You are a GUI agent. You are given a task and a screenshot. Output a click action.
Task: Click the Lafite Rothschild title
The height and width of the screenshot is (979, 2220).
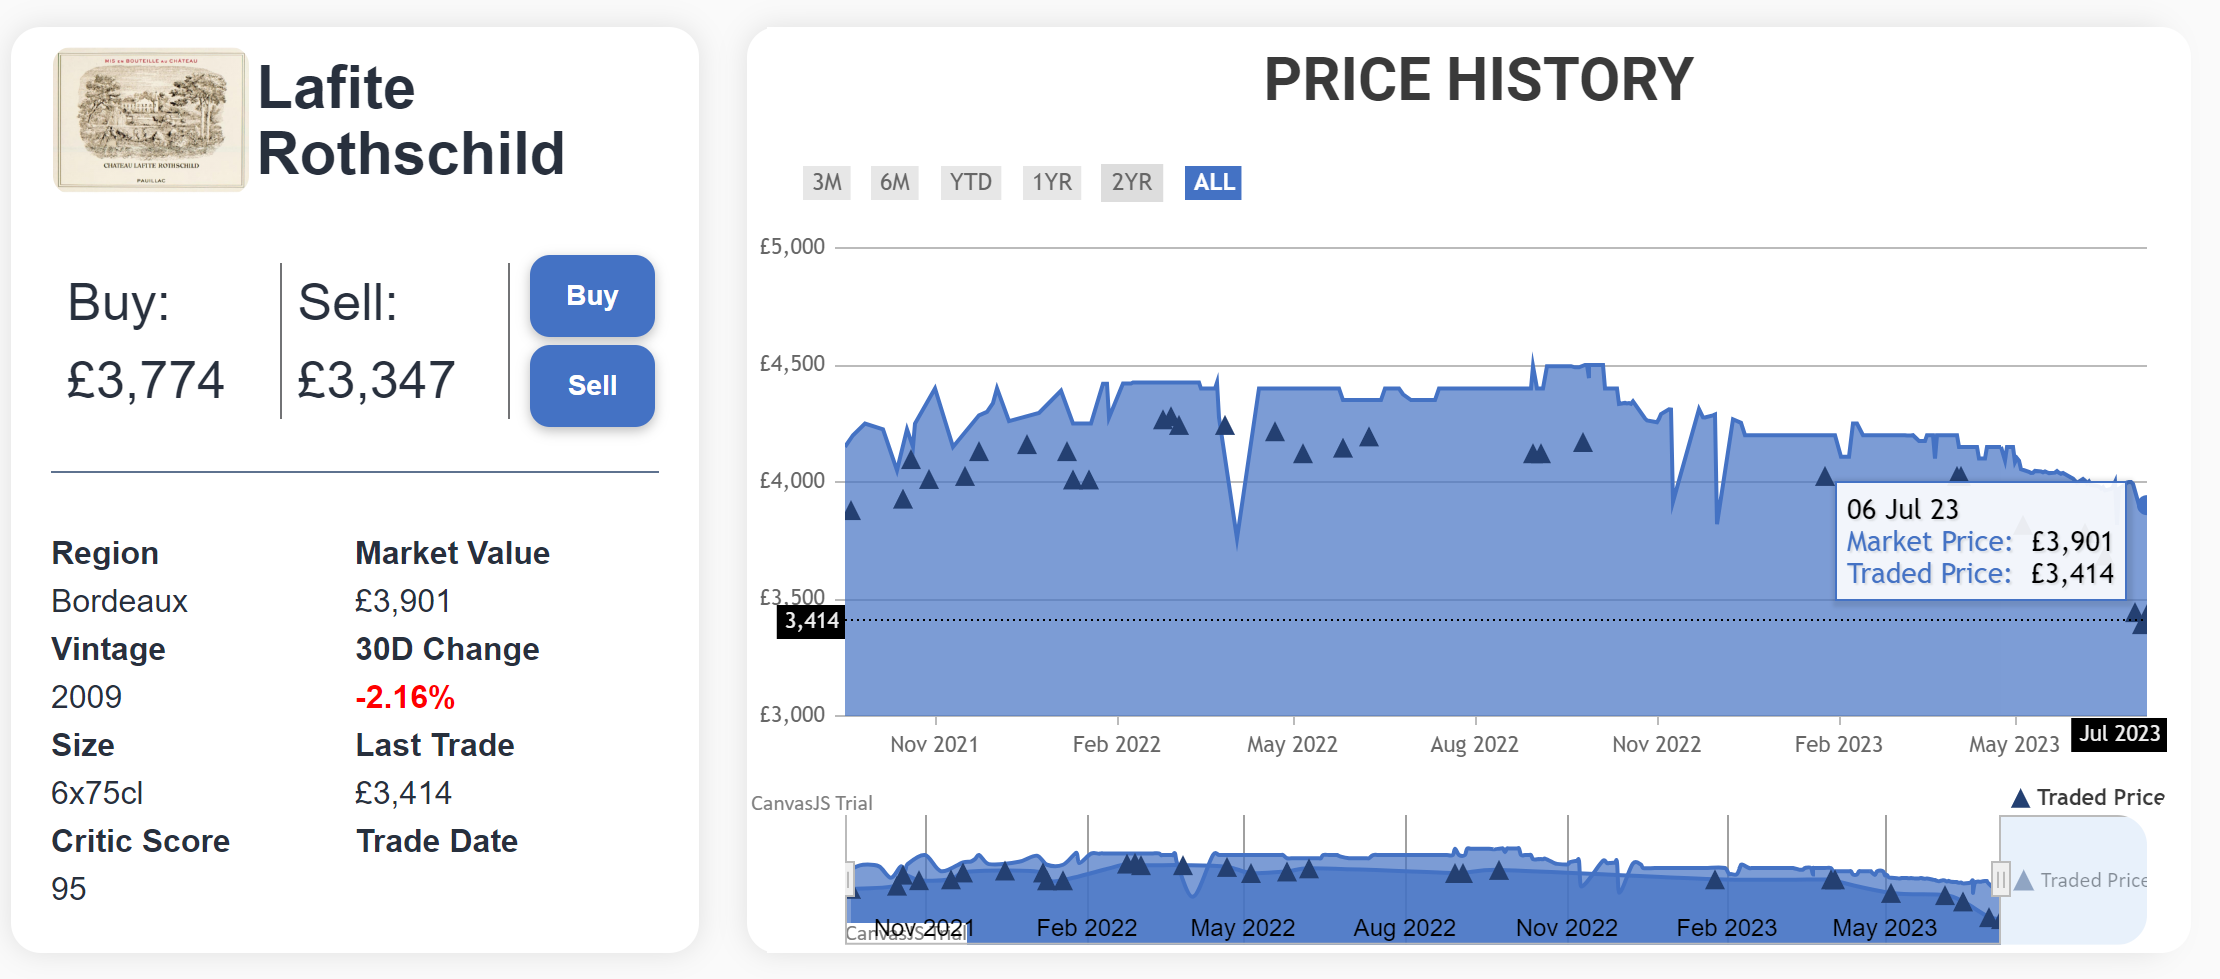(x=411, y=120)
